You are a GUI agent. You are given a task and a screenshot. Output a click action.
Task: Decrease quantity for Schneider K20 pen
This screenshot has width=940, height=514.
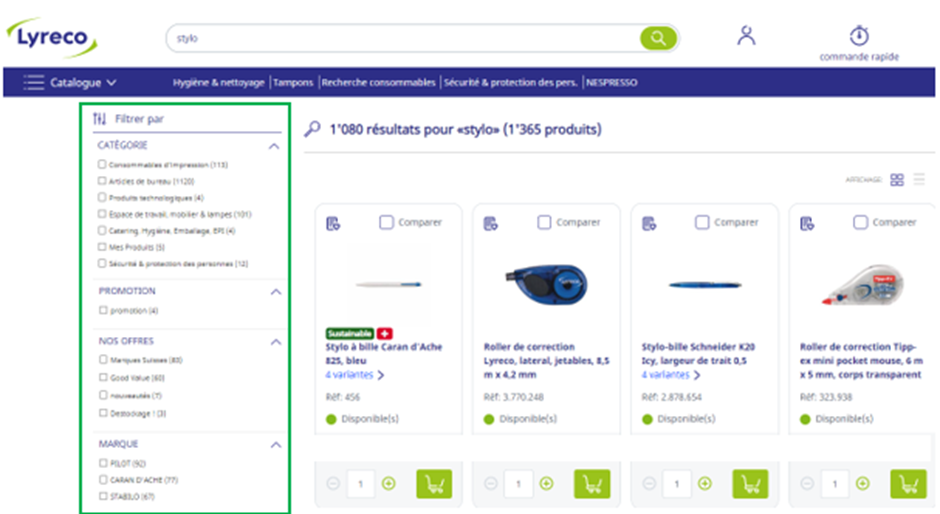[649, 483]
